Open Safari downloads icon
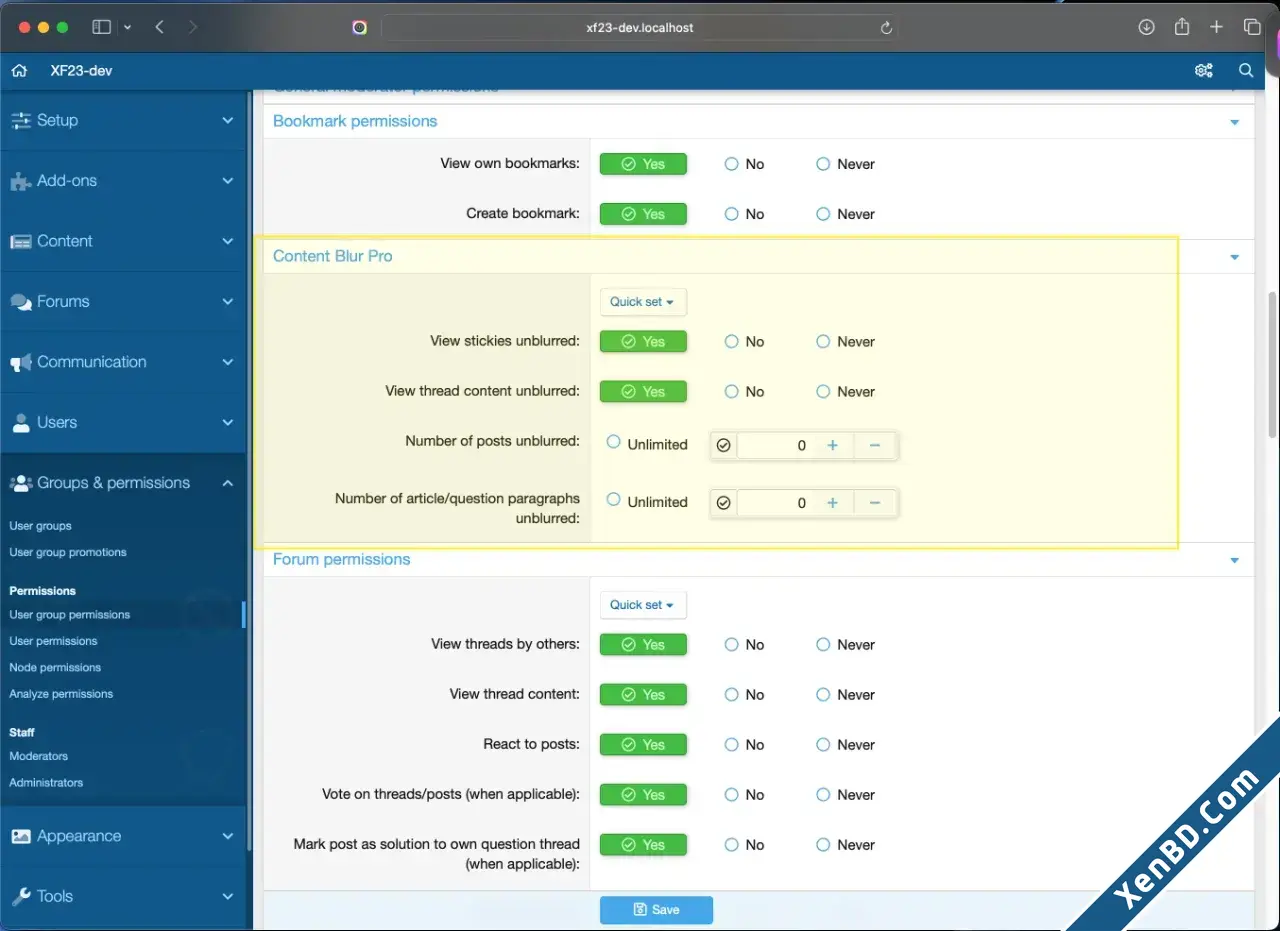The width and height of the screenshot is (1280, 931). 1147,27
